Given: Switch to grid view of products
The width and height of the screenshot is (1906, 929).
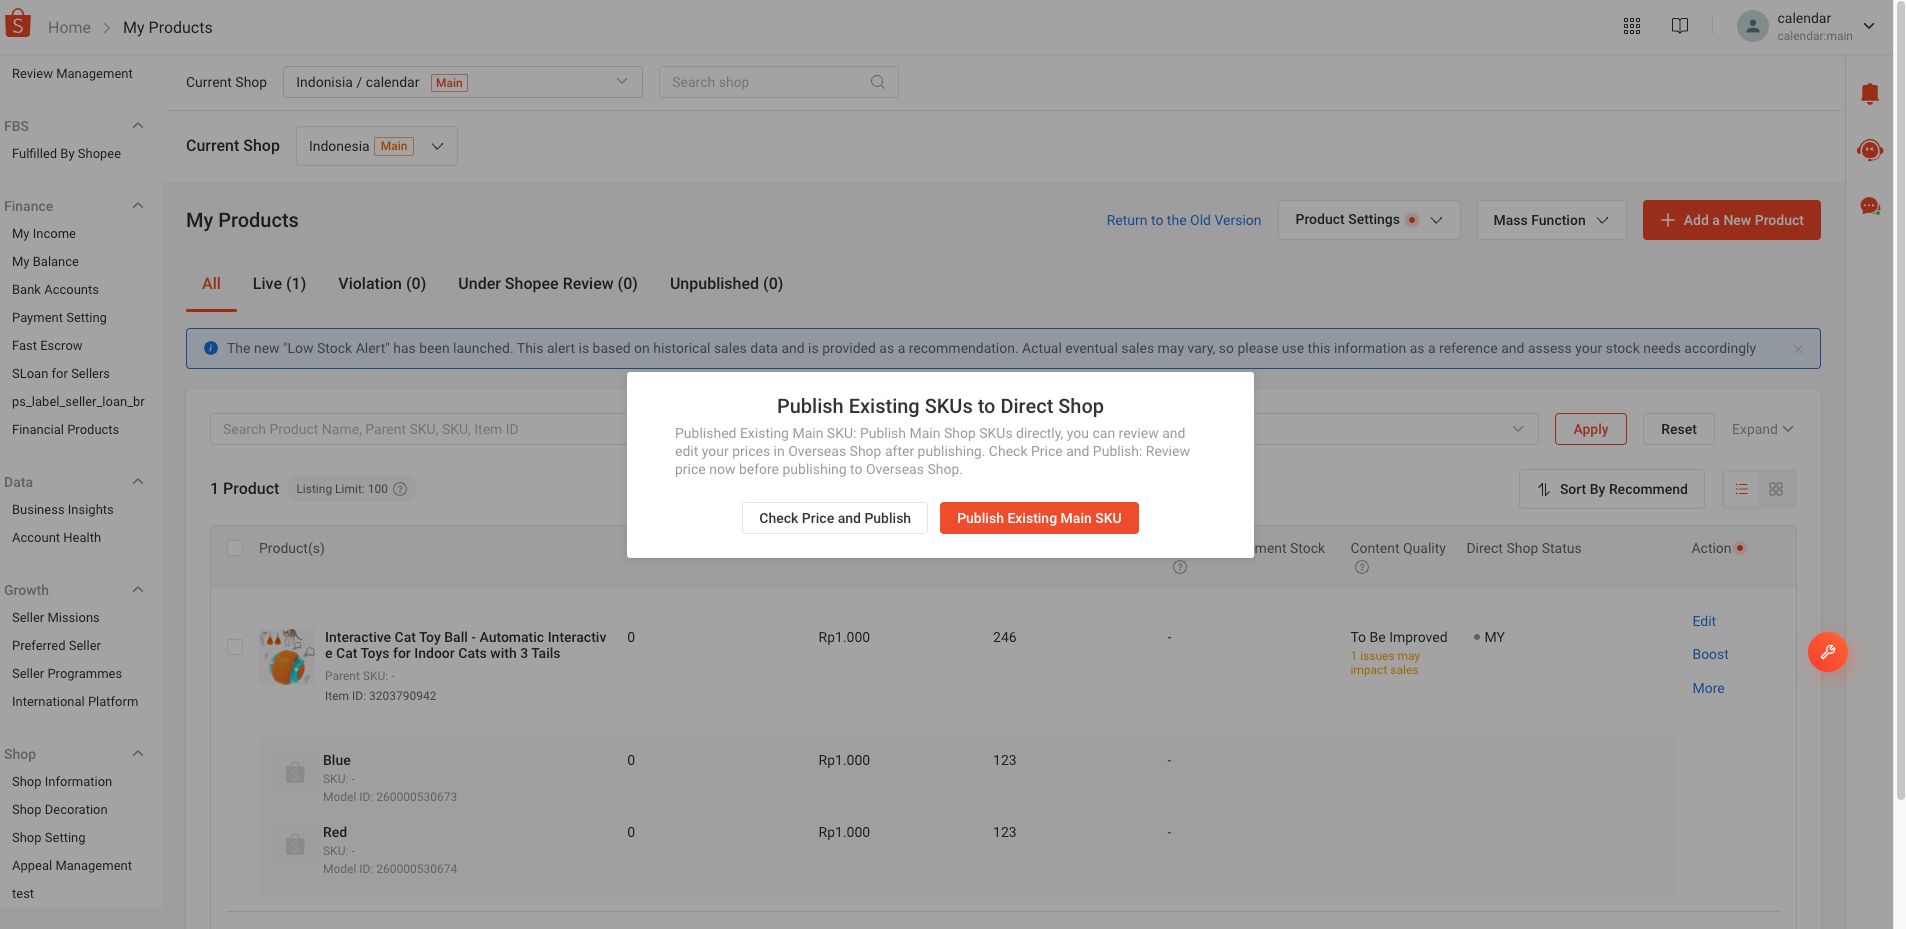Looking at the screenshot, I should (x=1776, y=489).
